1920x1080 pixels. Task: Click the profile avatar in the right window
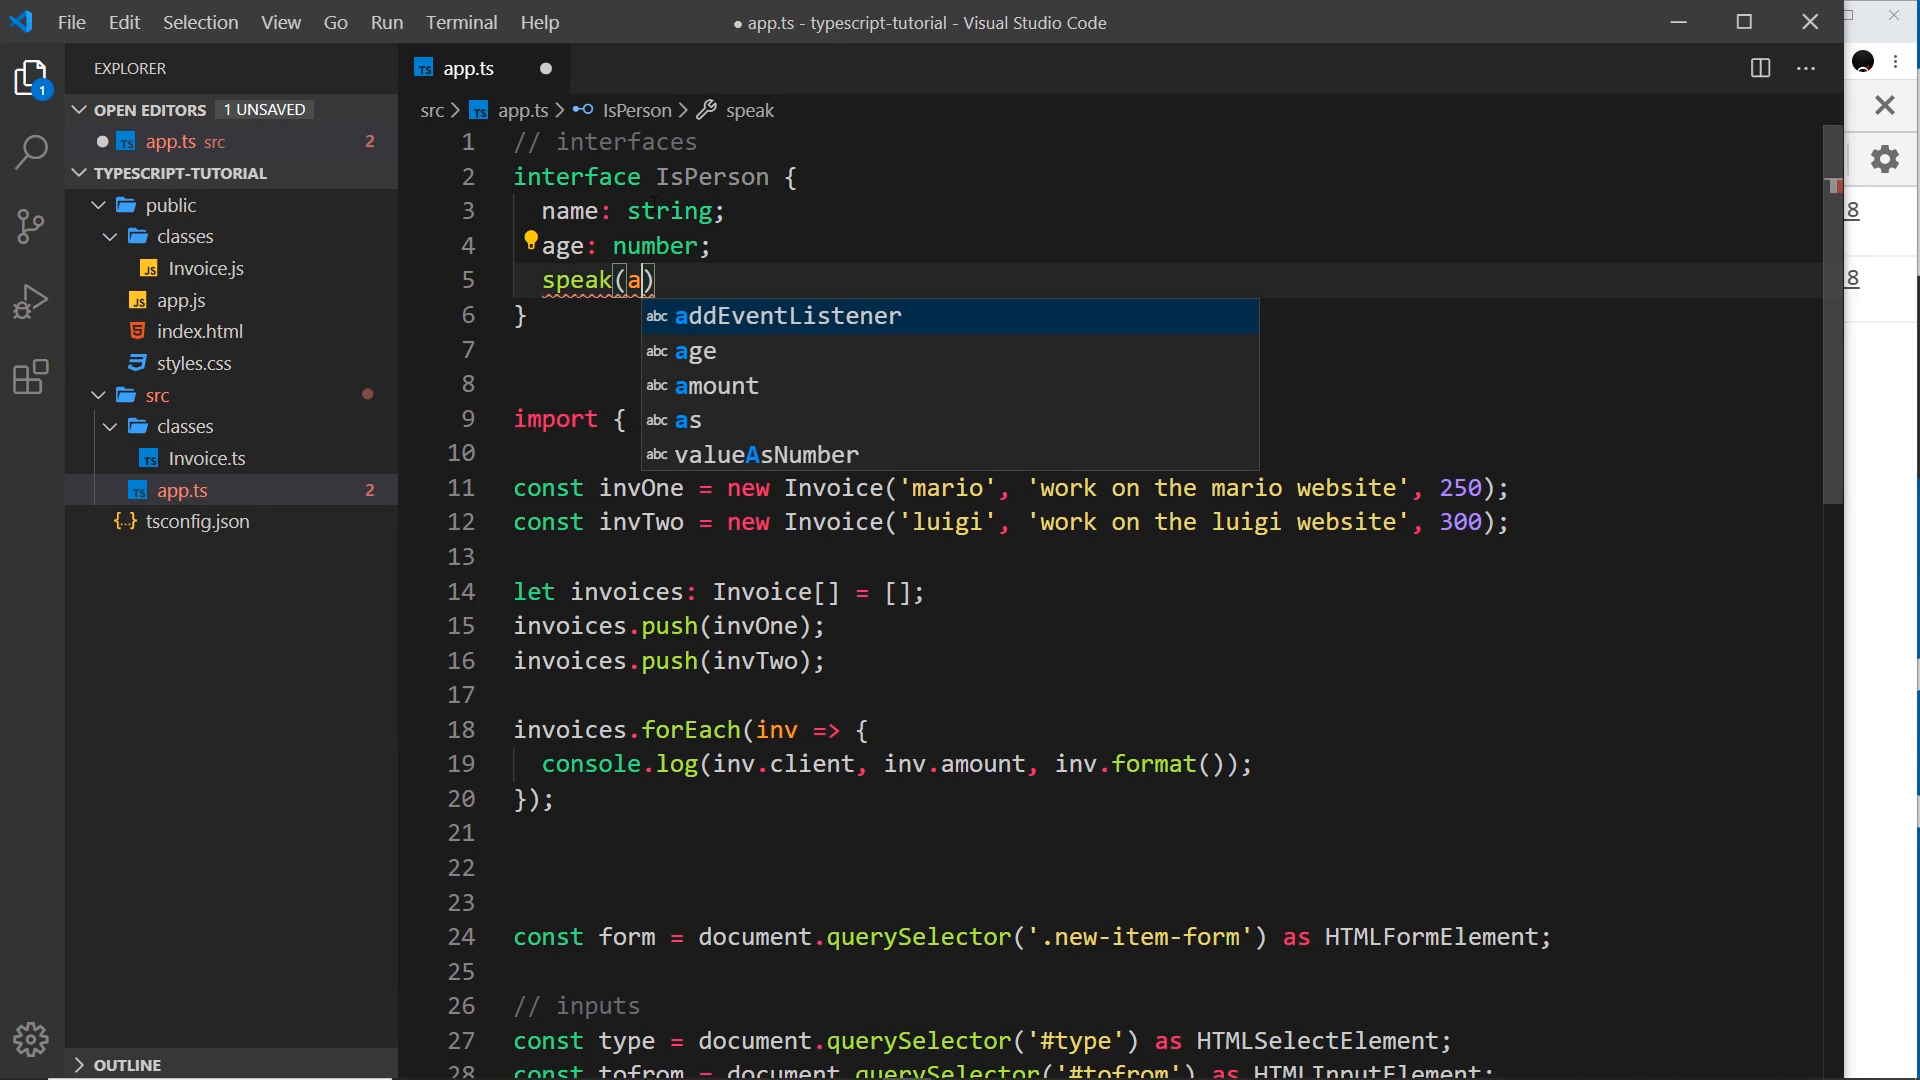pos(1863,61)
